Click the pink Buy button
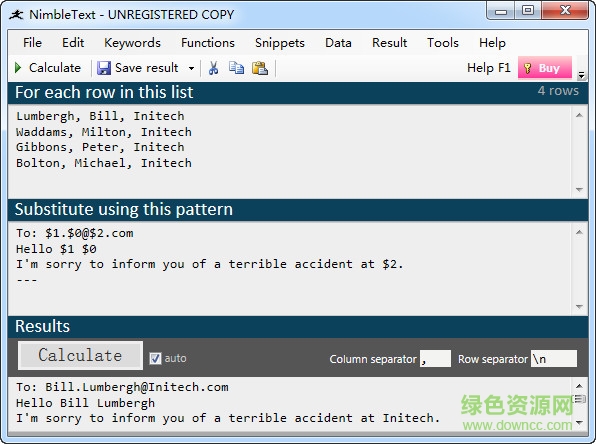This screenshot has height=444, width=596. coord(545,68)
